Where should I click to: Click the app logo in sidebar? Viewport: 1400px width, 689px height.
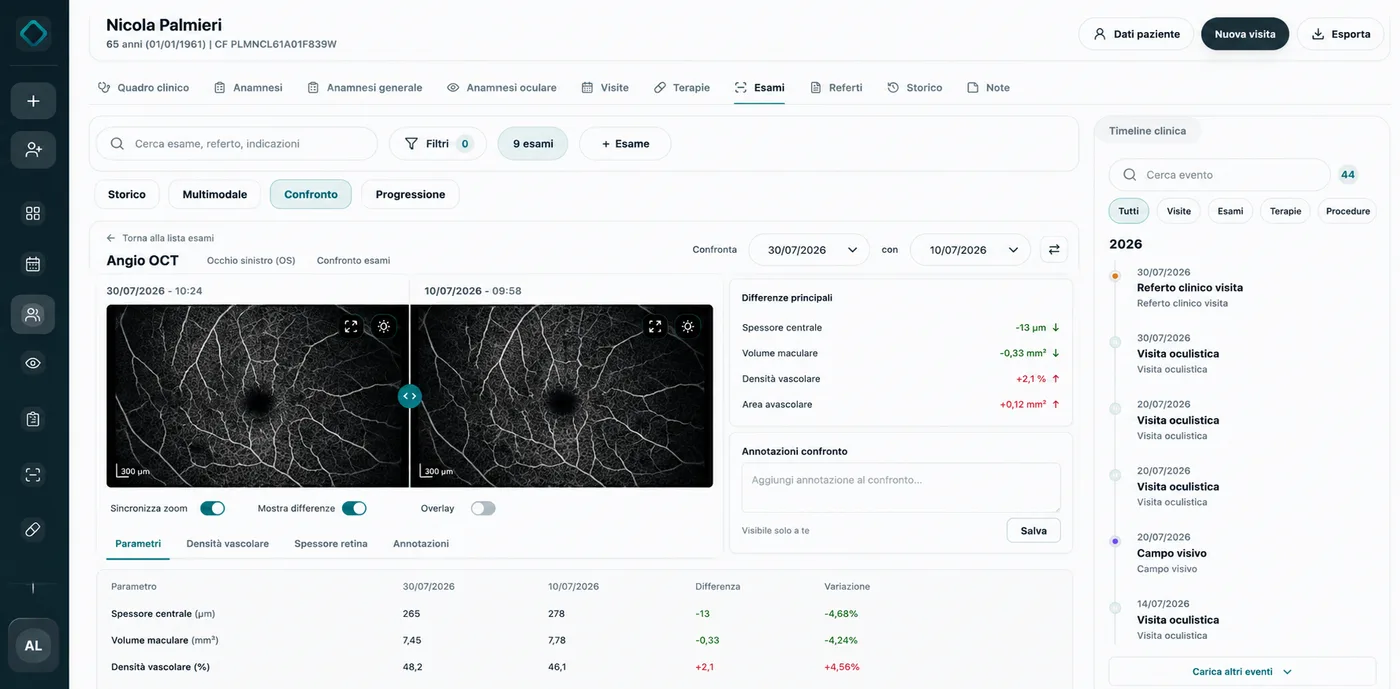[x=33, y=34]
